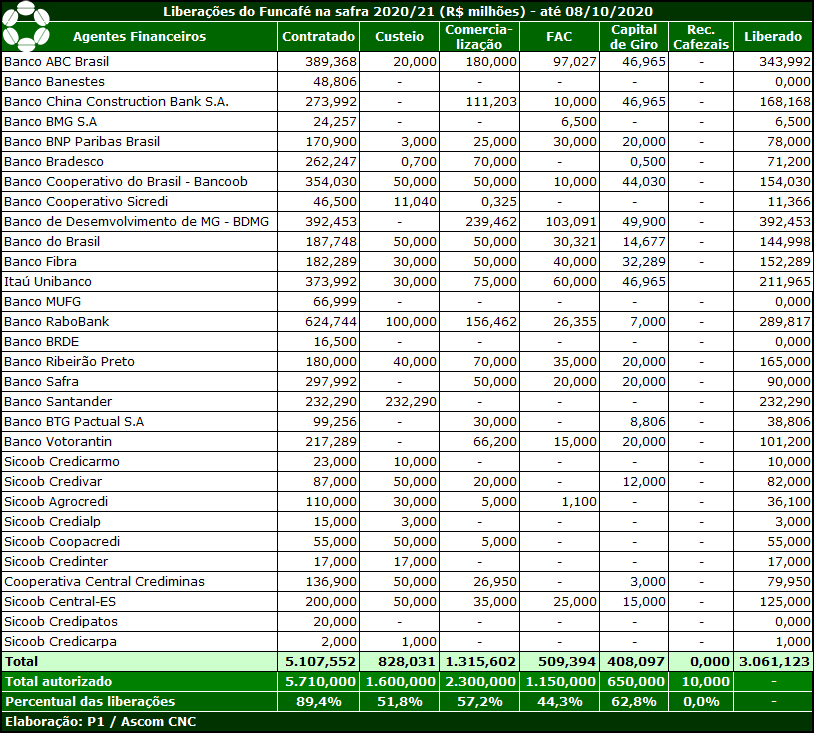The width and height of the screenshot is (814, 733).
Task: Select the Liberado column header
Action: pos(773,37)
